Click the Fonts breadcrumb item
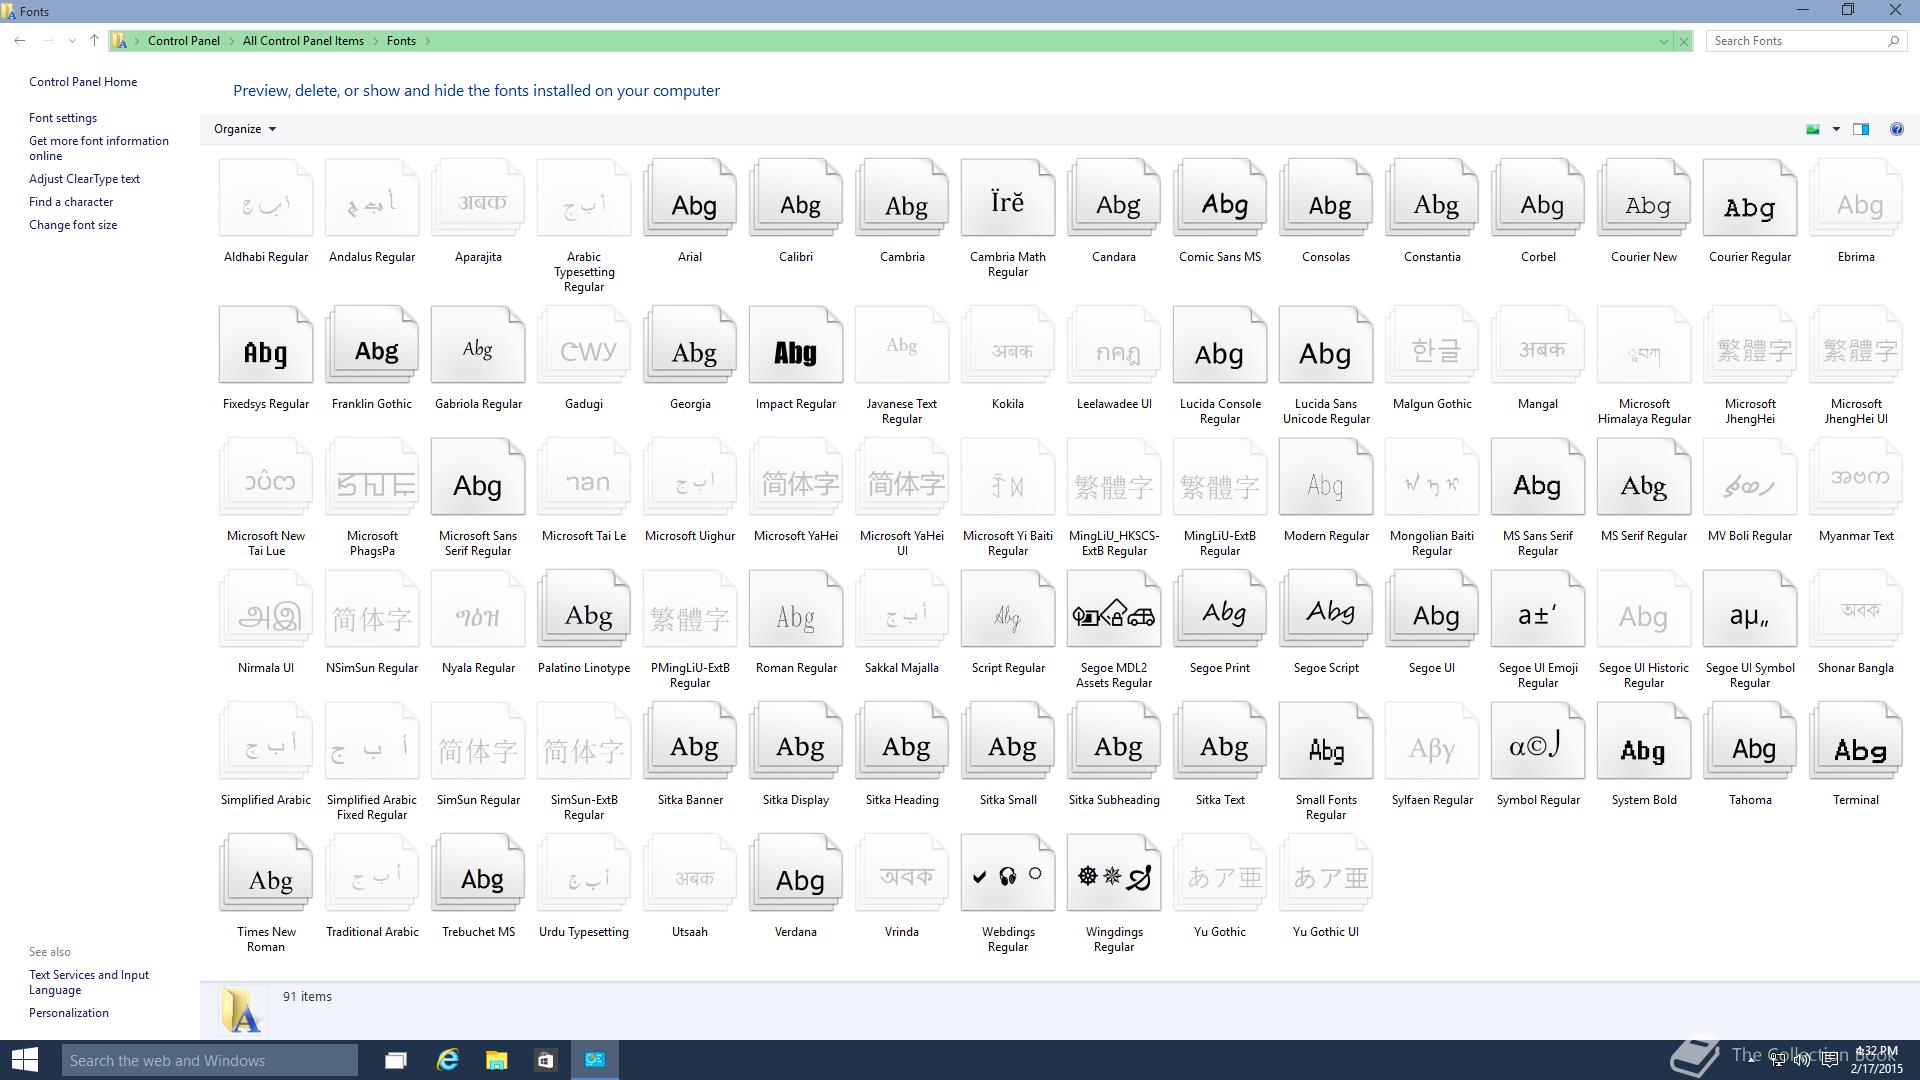 401,41
